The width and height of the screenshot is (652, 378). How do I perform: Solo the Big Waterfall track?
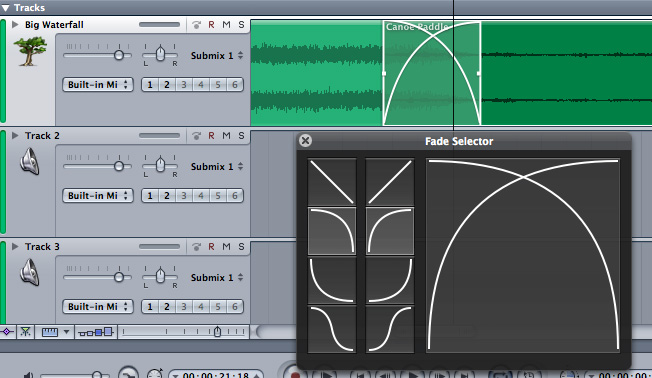[241, 25]
